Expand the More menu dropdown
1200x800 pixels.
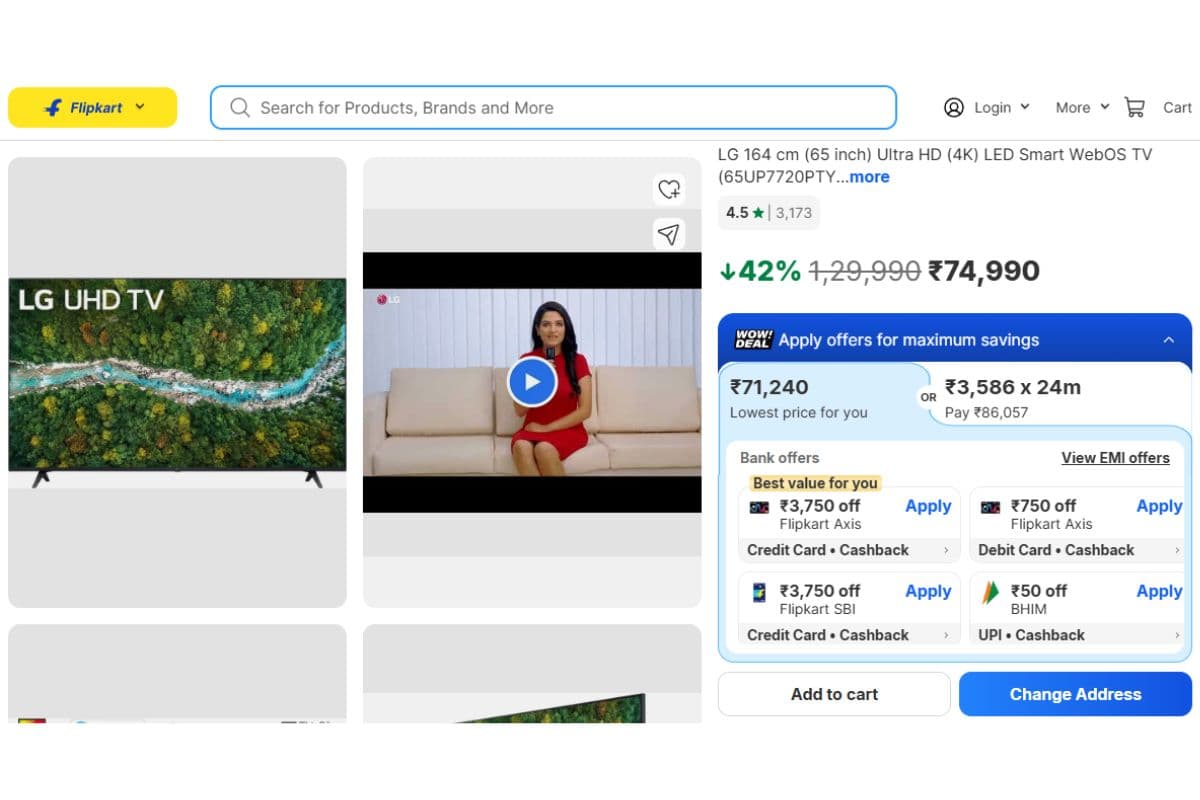(1082, 107)
